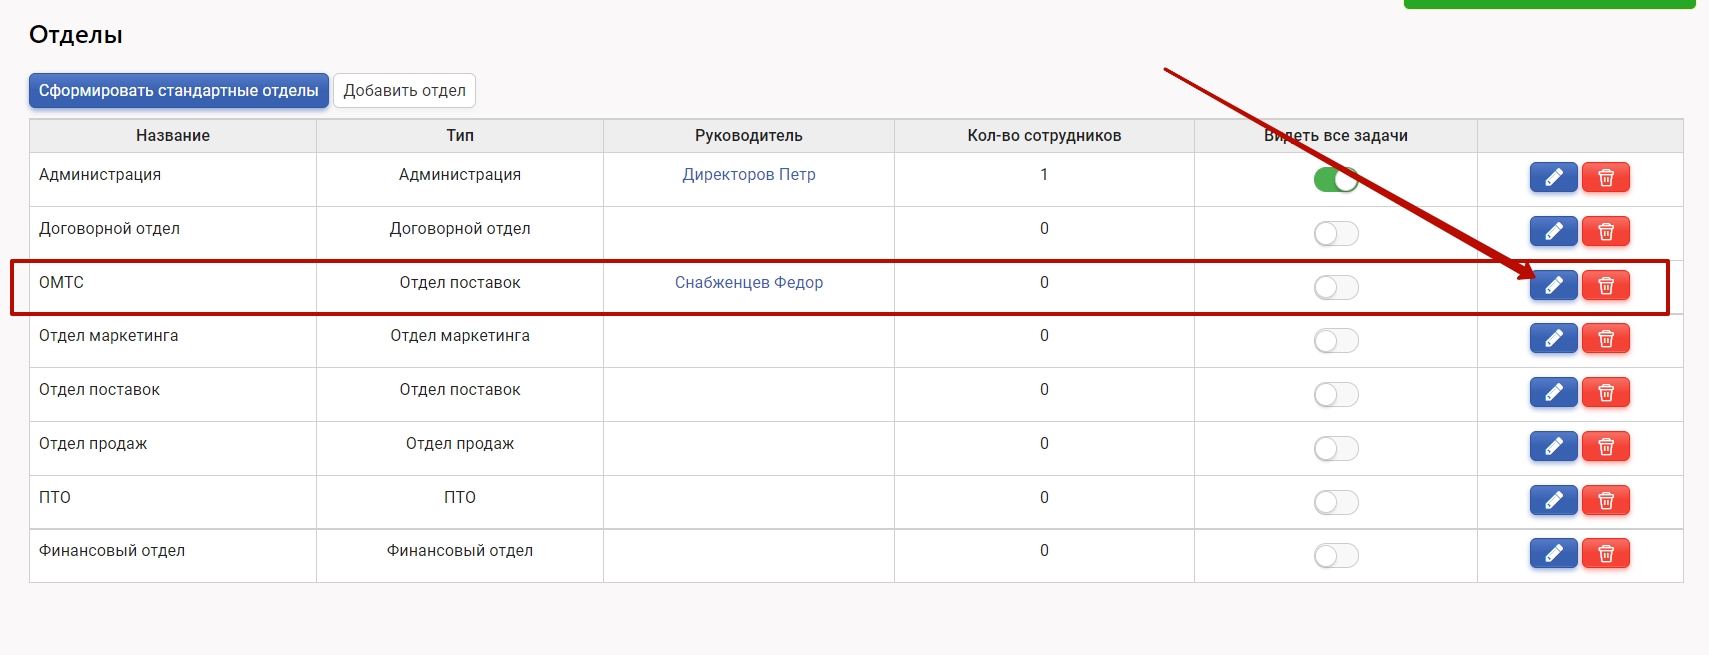Click Сформировать стандартные отделы button
Viewport: 1709px width, 655px height.
tap(178, 90)
